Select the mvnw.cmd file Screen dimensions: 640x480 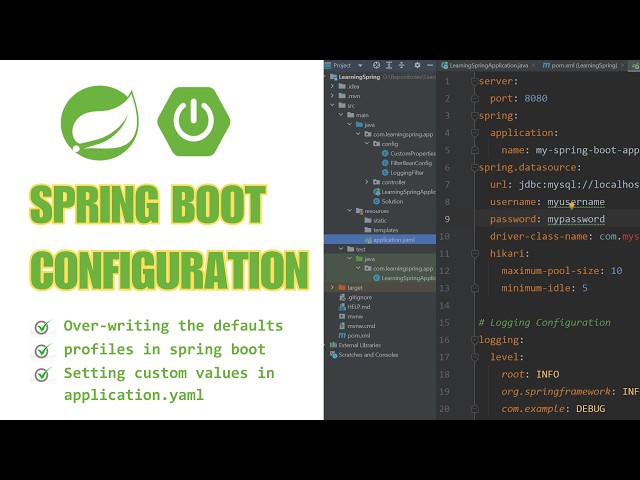click(357, 326)
